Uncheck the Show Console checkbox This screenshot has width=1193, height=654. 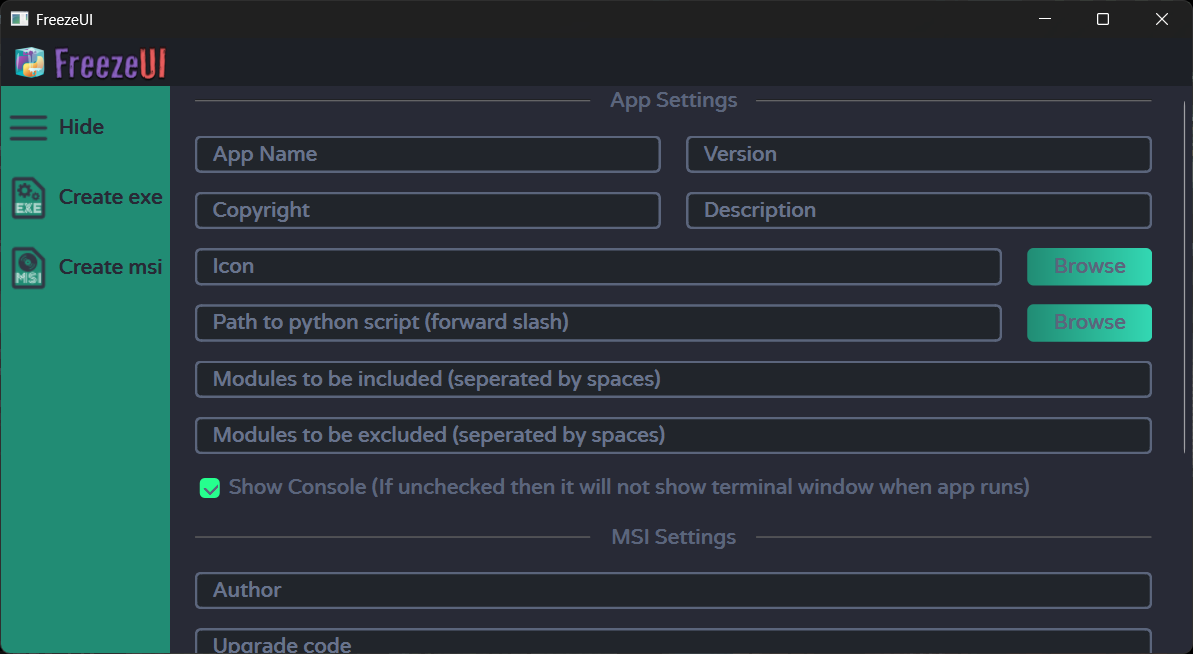210,488
